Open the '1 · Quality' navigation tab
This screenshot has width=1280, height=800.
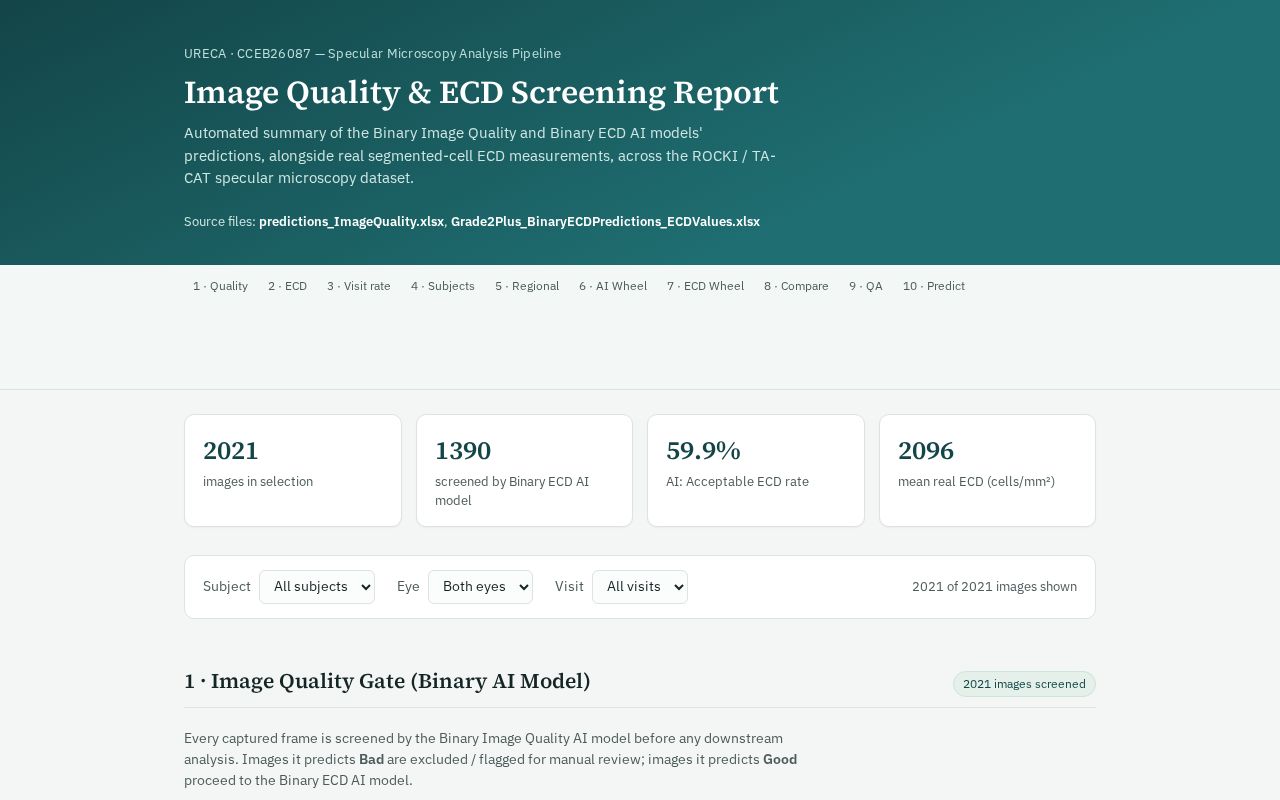(220, 286)
